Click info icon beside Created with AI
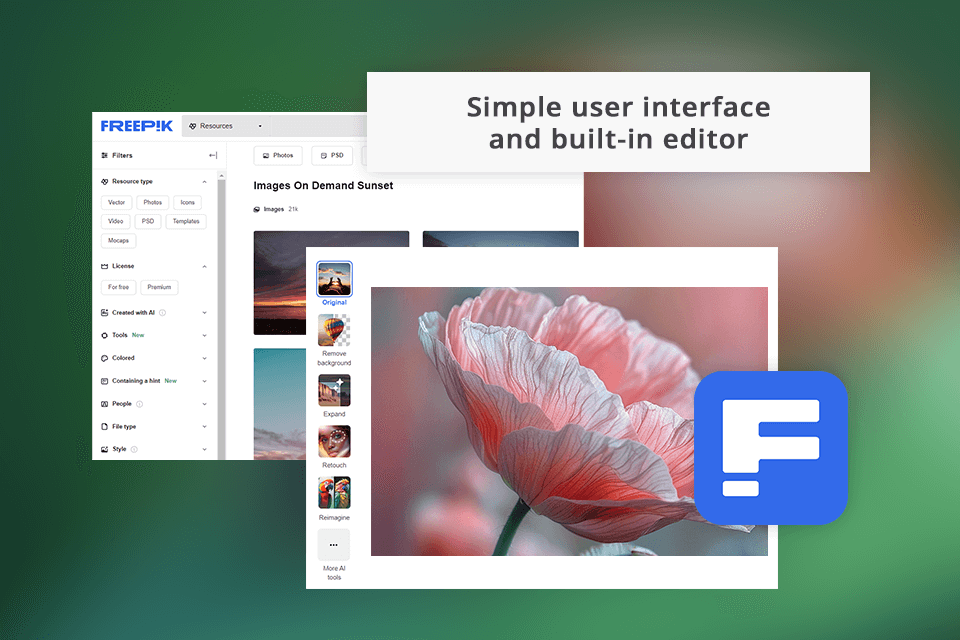 pyautogui.click(x=162, y=313)
